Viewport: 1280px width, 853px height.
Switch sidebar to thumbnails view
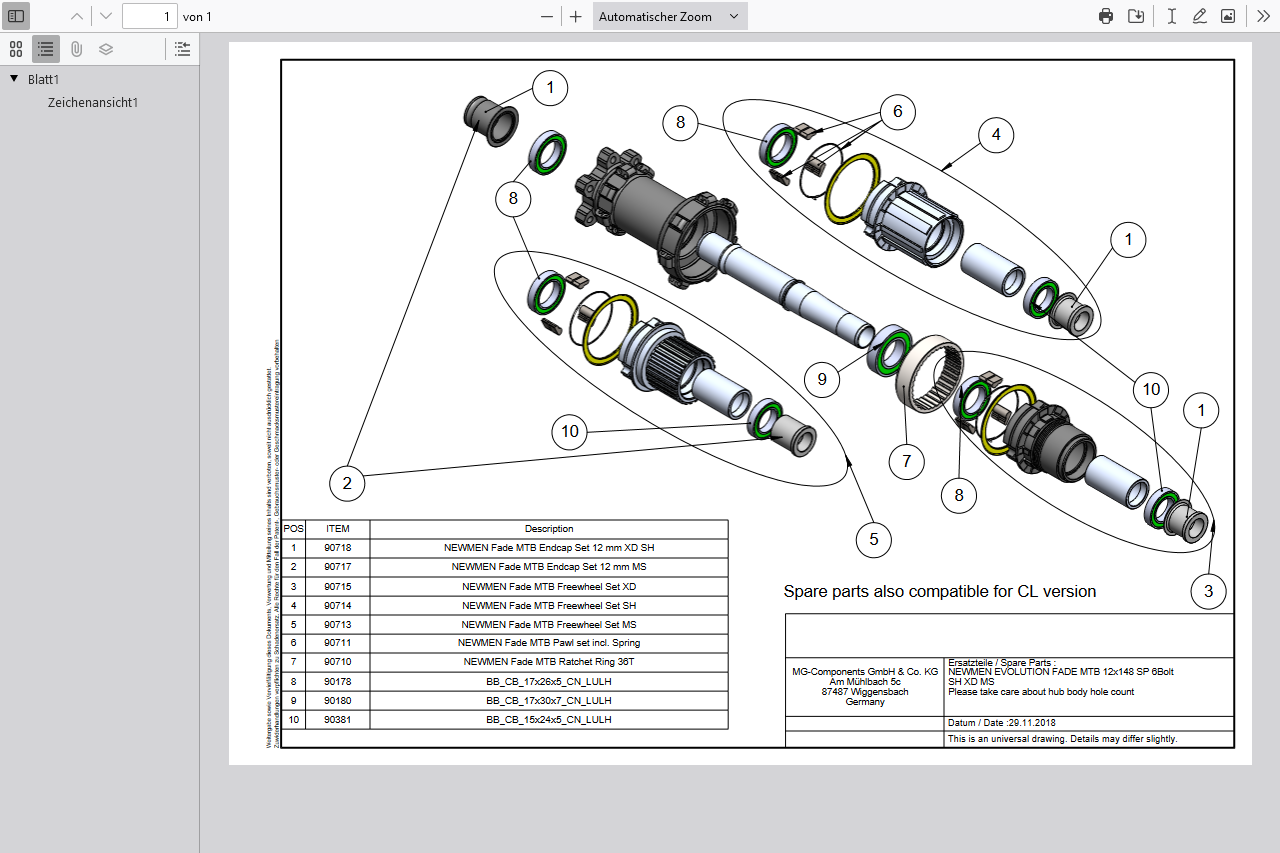point(16,48)
